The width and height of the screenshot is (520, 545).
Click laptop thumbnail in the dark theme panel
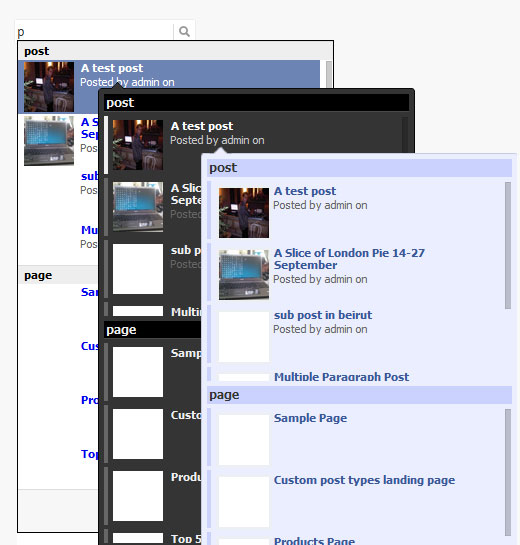(x=138, y=207)
